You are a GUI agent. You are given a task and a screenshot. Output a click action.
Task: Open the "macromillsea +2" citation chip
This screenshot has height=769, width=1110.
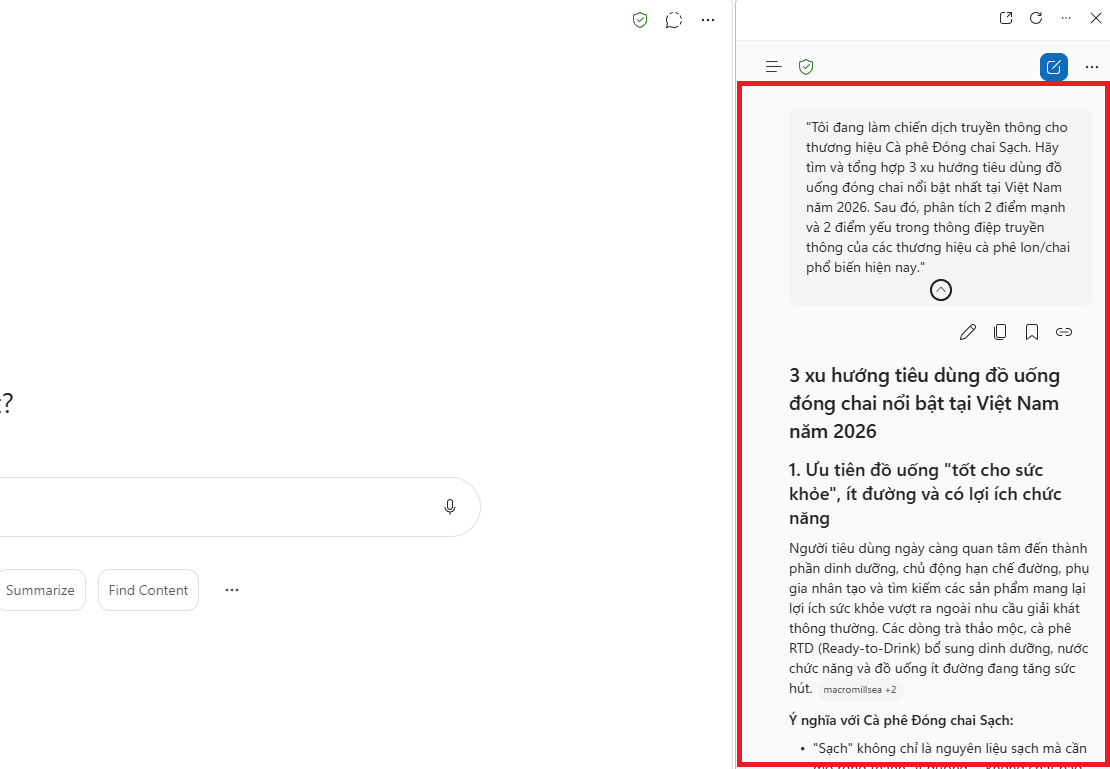tap(859, 690)
